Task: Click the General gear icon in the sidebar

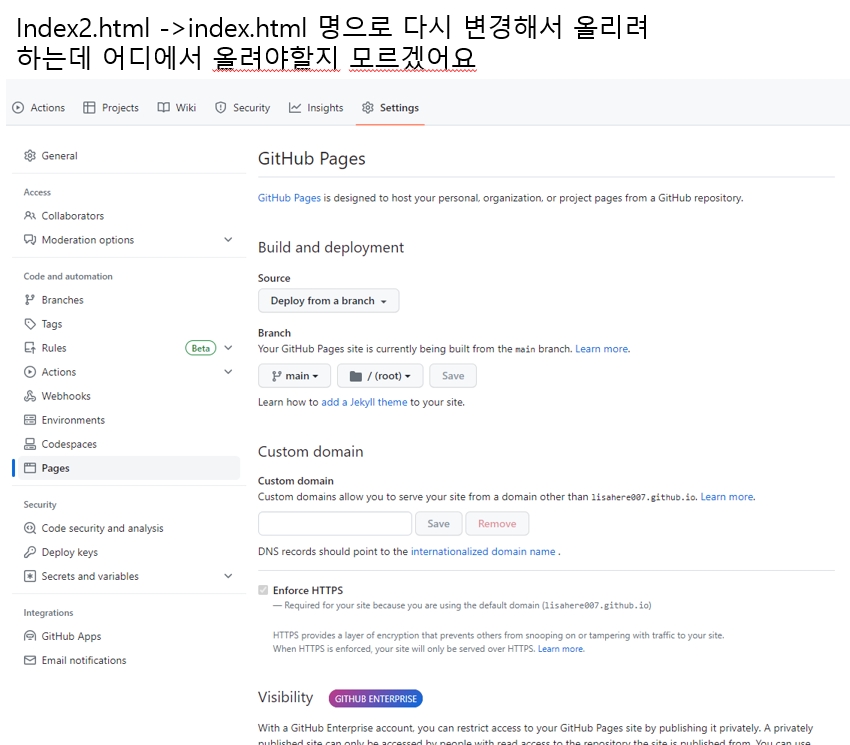Action: [30, 156]
